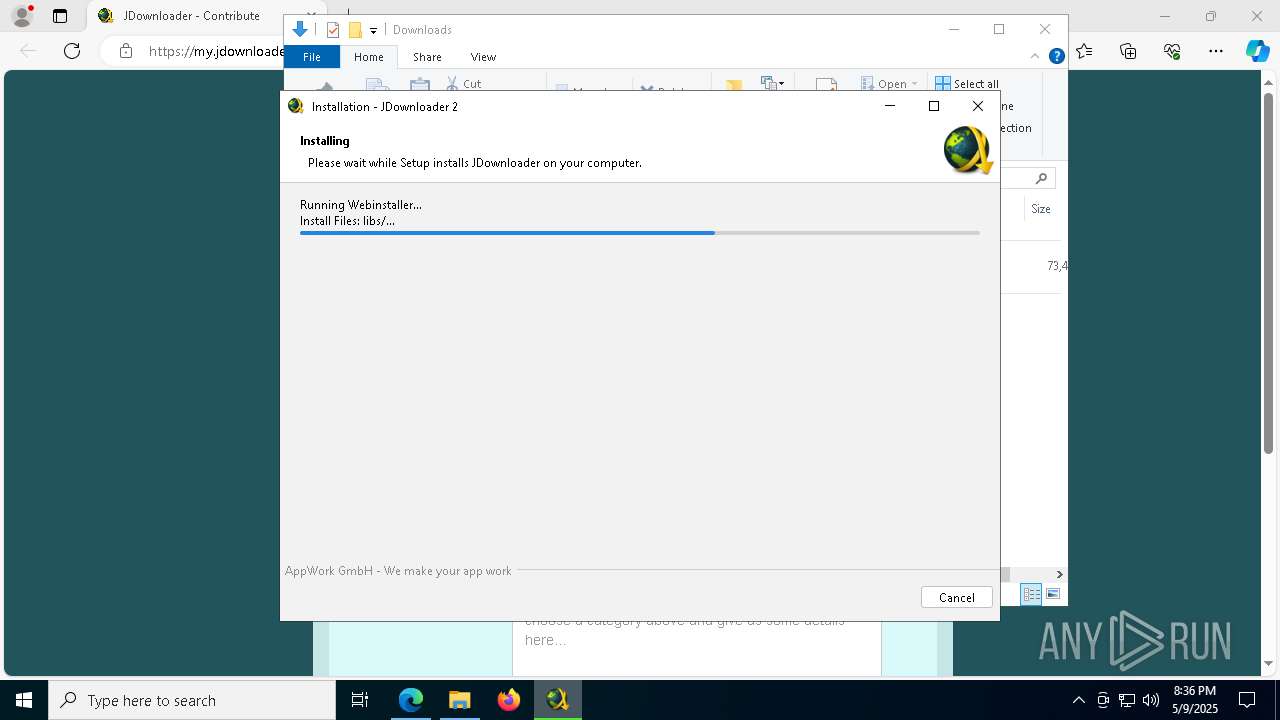Open the Windows Start menu
The image size is (1280, 720).
[24, 700]
